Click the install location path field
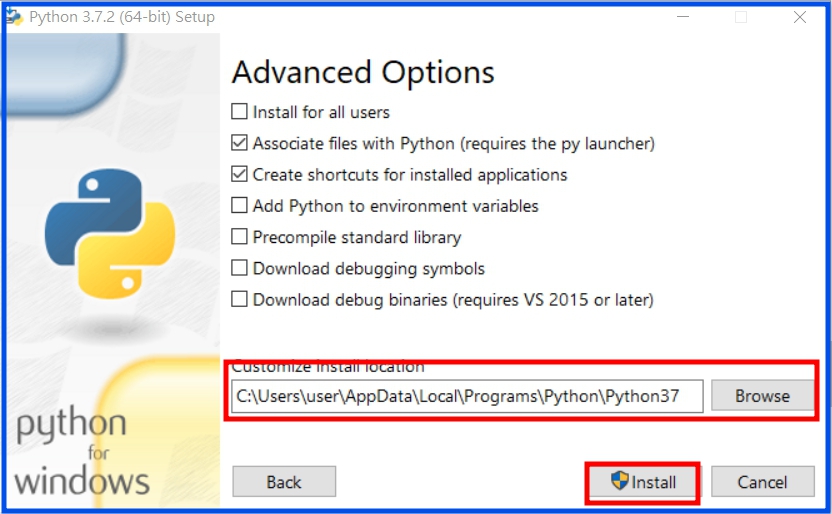832x514 pixels. (467, 396)
